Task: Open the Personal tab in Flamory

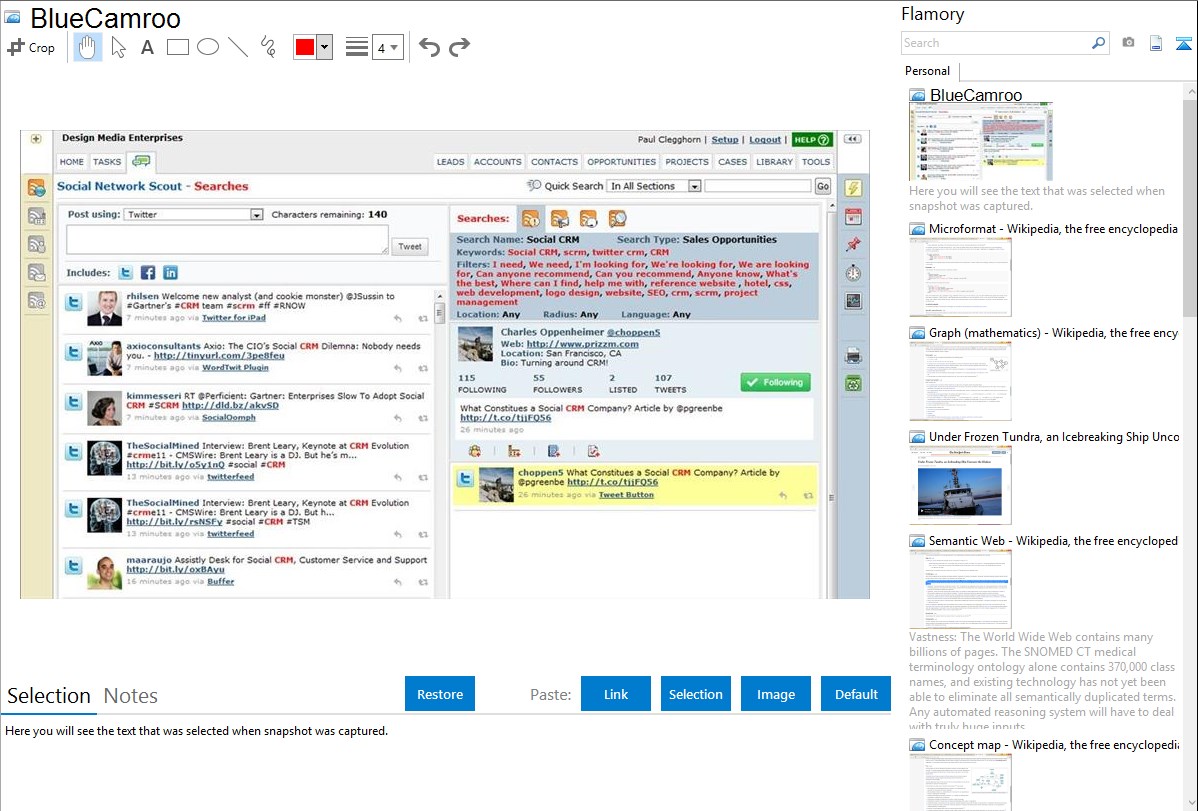Action: 928,71
